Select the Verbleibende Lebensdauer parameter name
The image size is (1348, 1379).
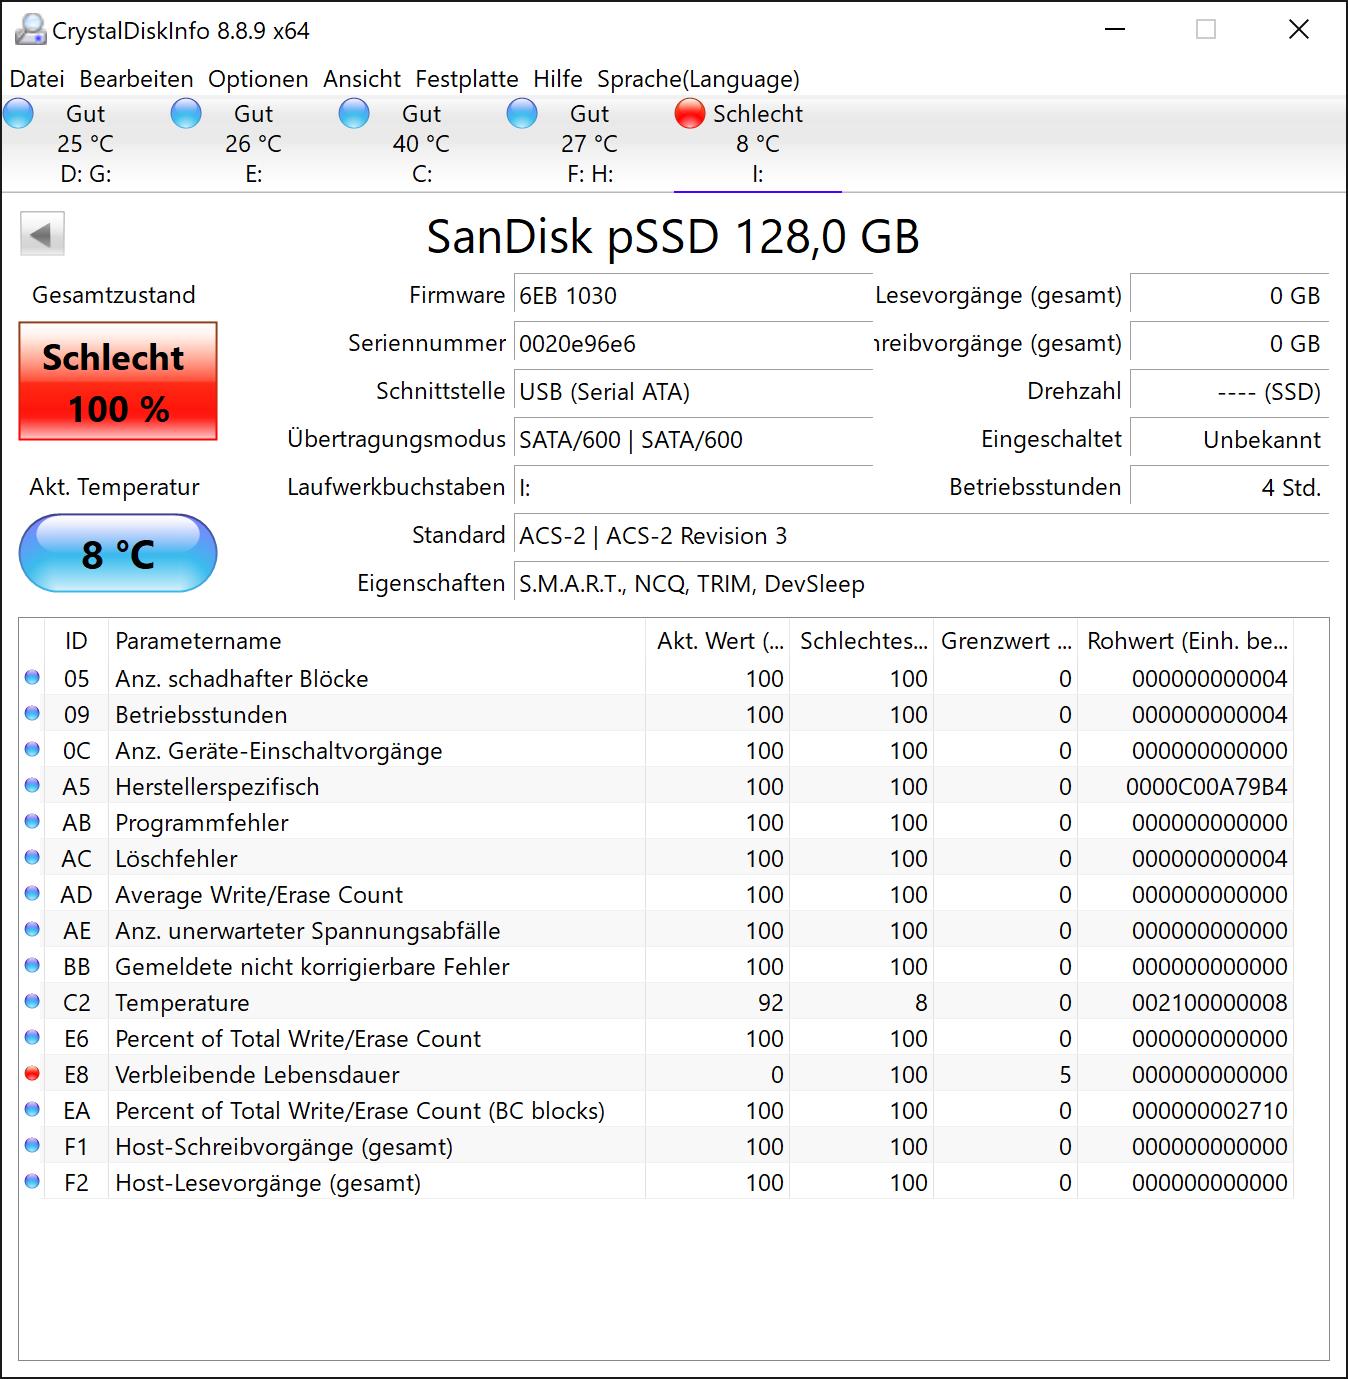(257, 1075)
